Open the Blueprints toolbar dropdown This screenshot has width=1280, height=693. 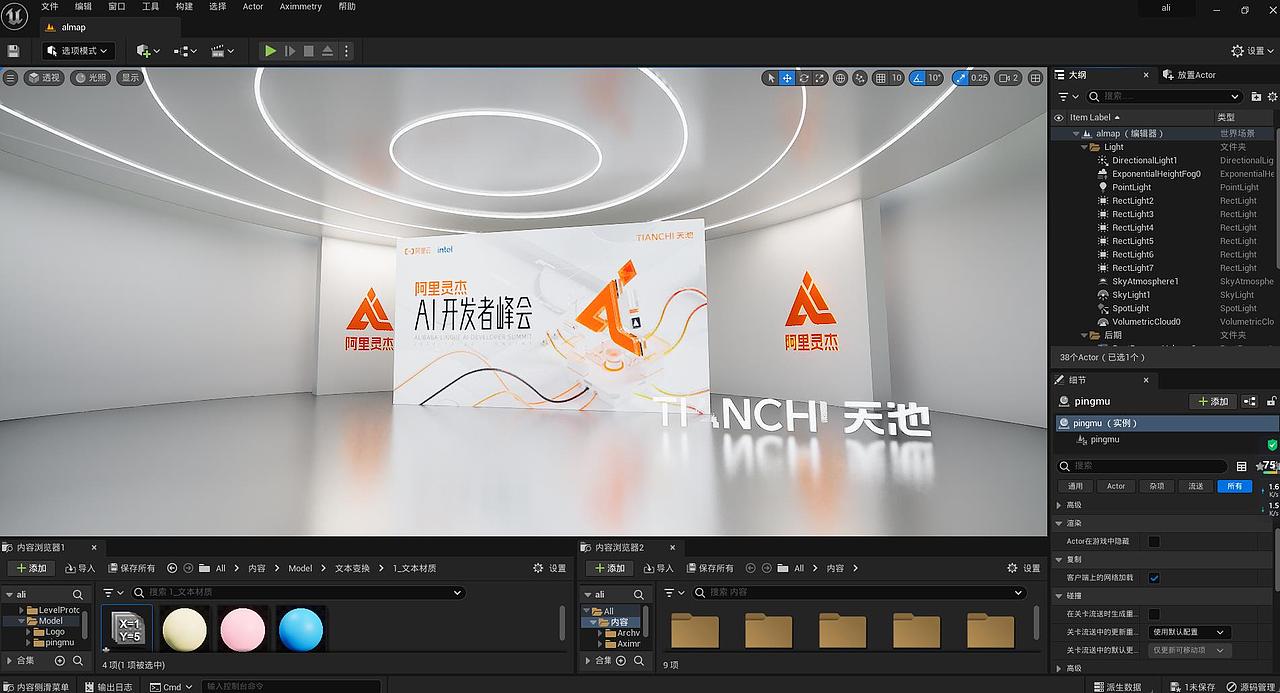coord(186,50)
